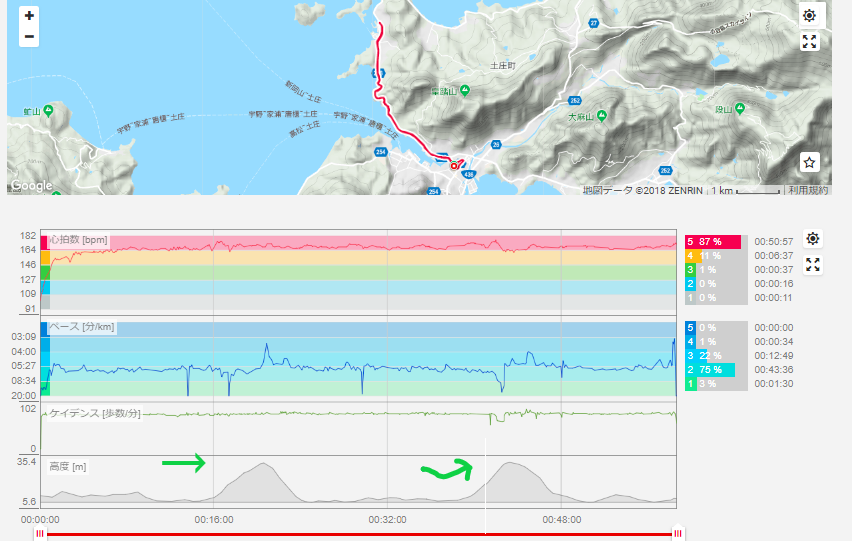Image resolution: width=852 pixels, height=541 pixels.
Task: Click the left red range slider handle
Action: pyautogui.click(x=40, y=534)
